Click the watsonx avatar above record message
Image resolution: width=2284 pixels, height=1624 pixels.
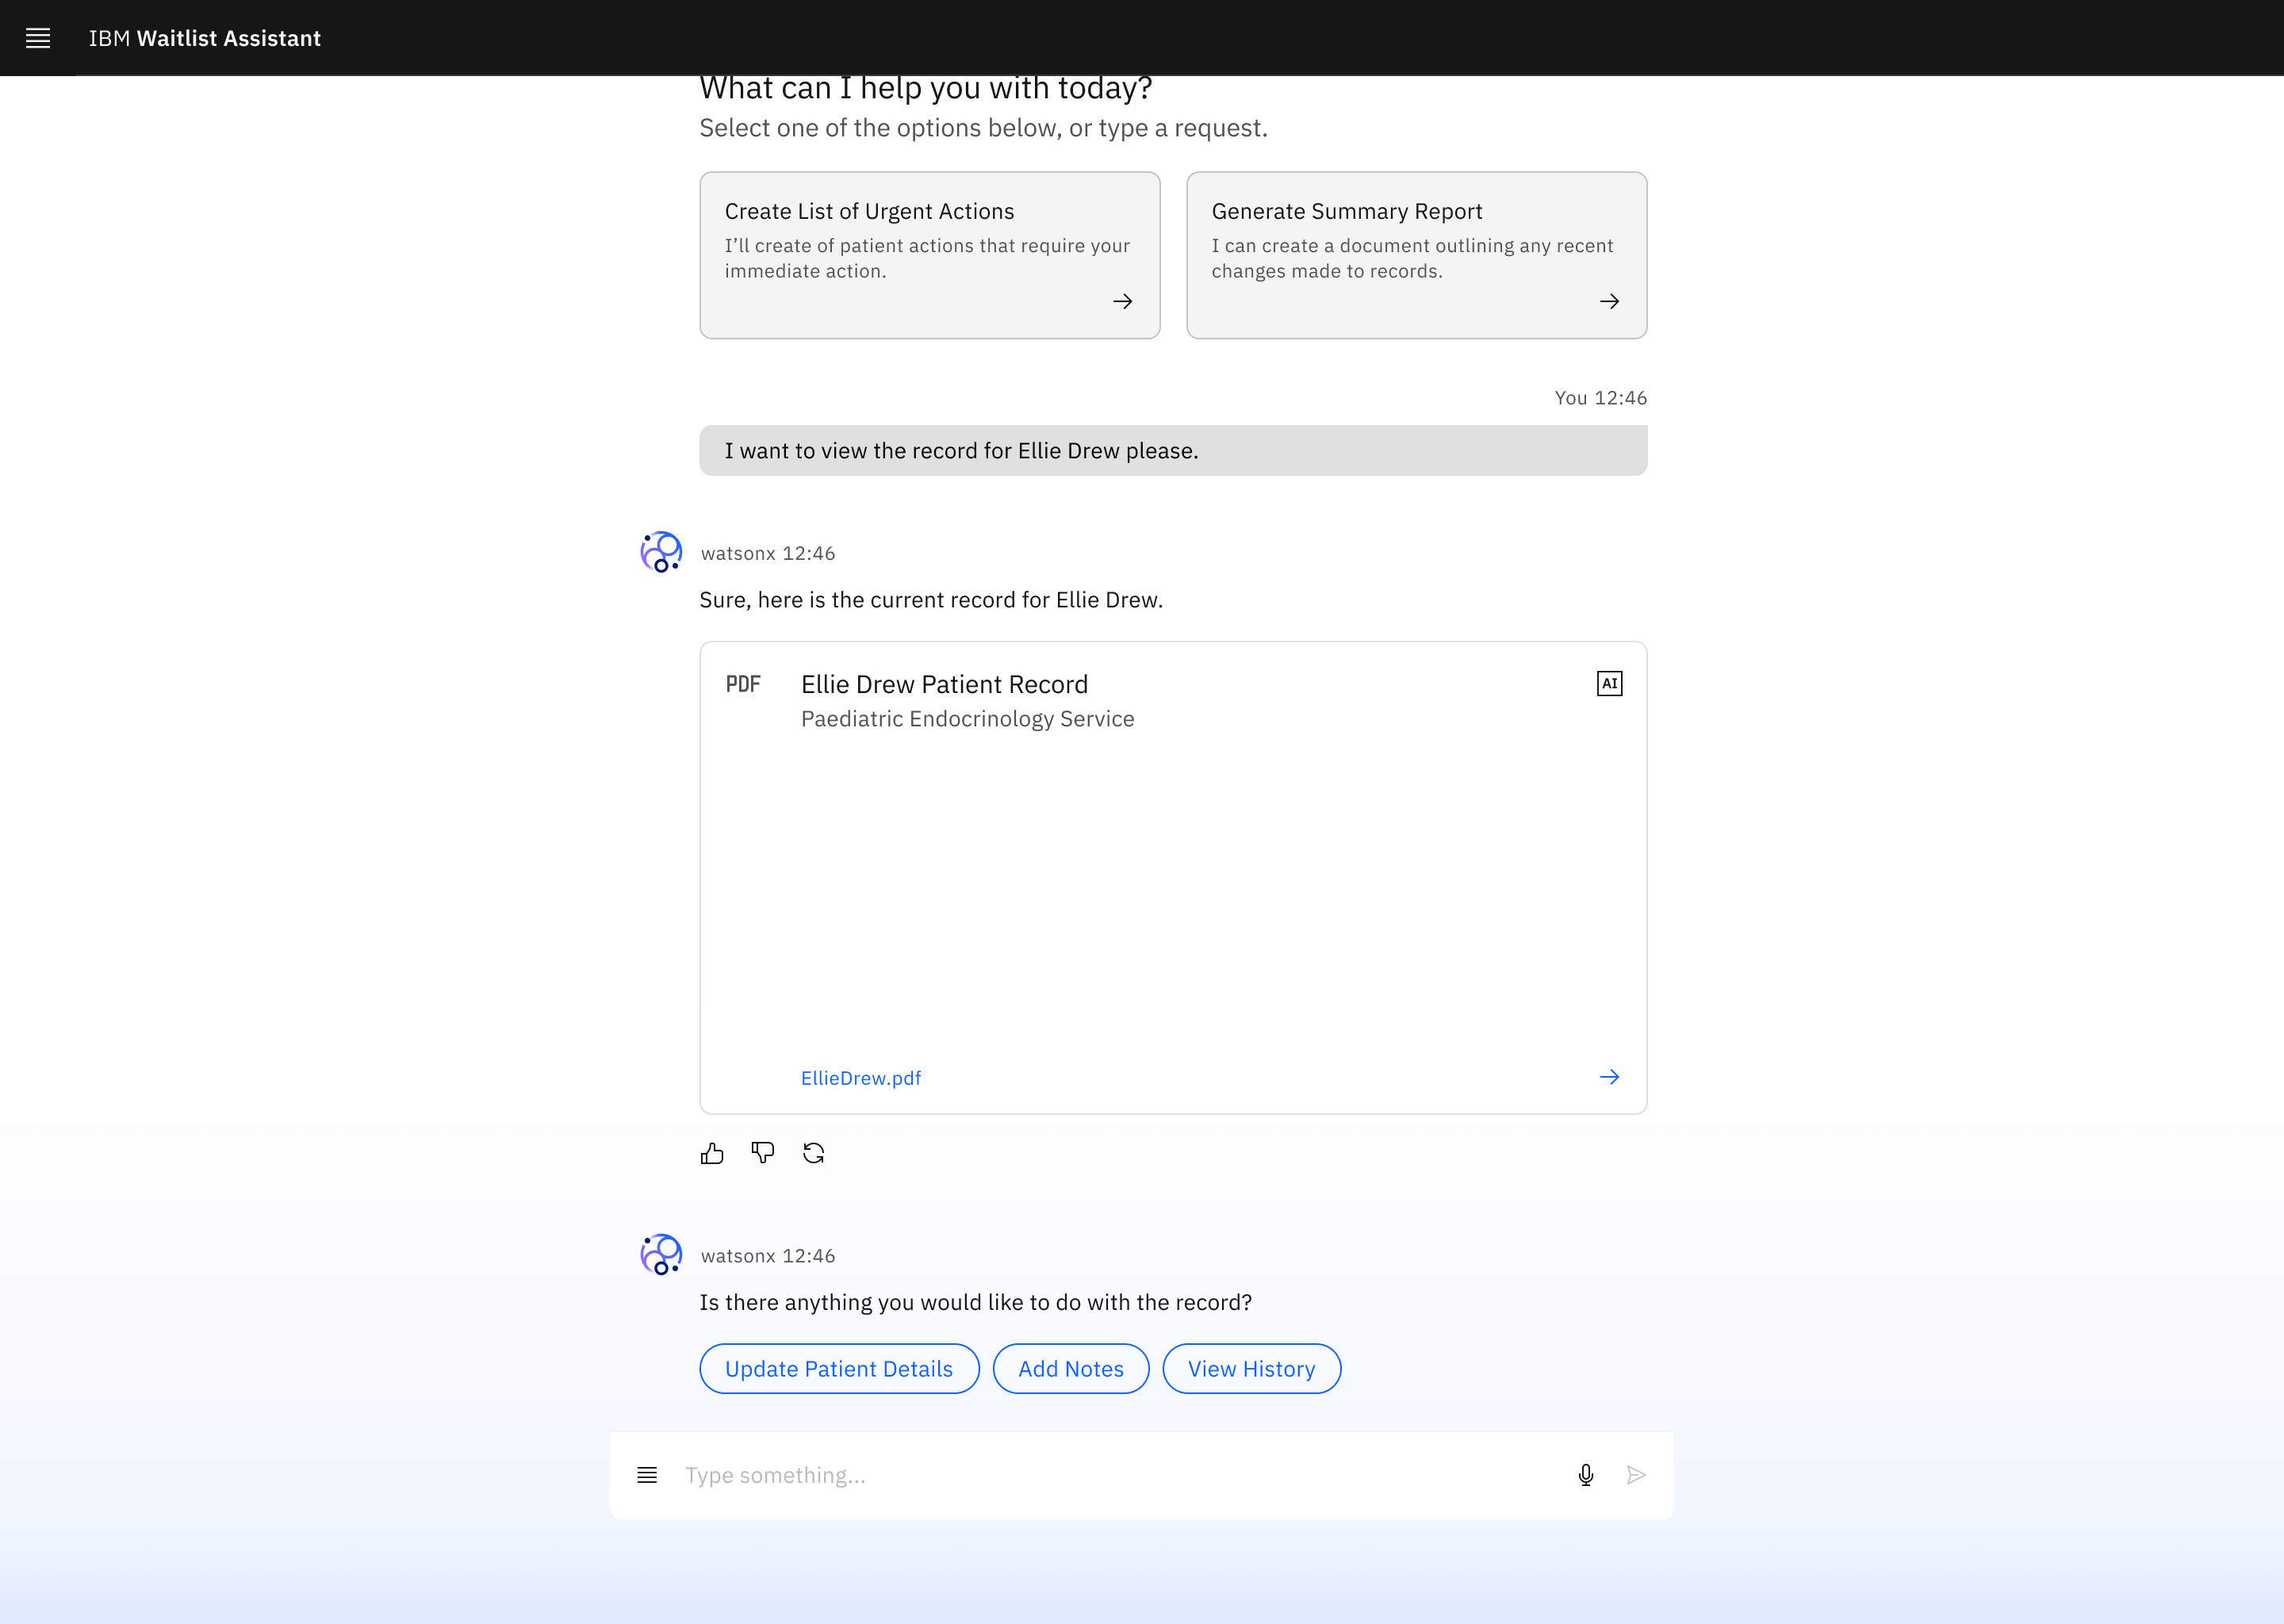(661, 552)
